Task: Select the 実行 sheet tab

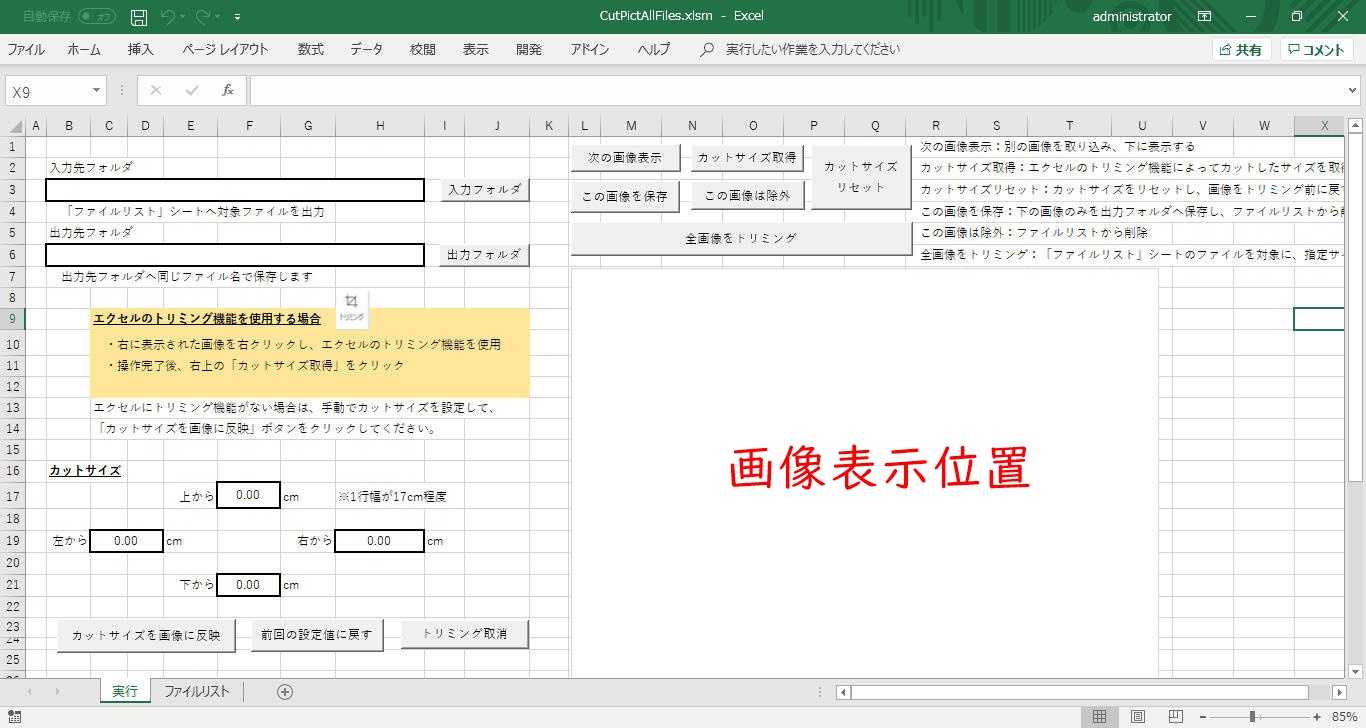Action: [125, 692]
